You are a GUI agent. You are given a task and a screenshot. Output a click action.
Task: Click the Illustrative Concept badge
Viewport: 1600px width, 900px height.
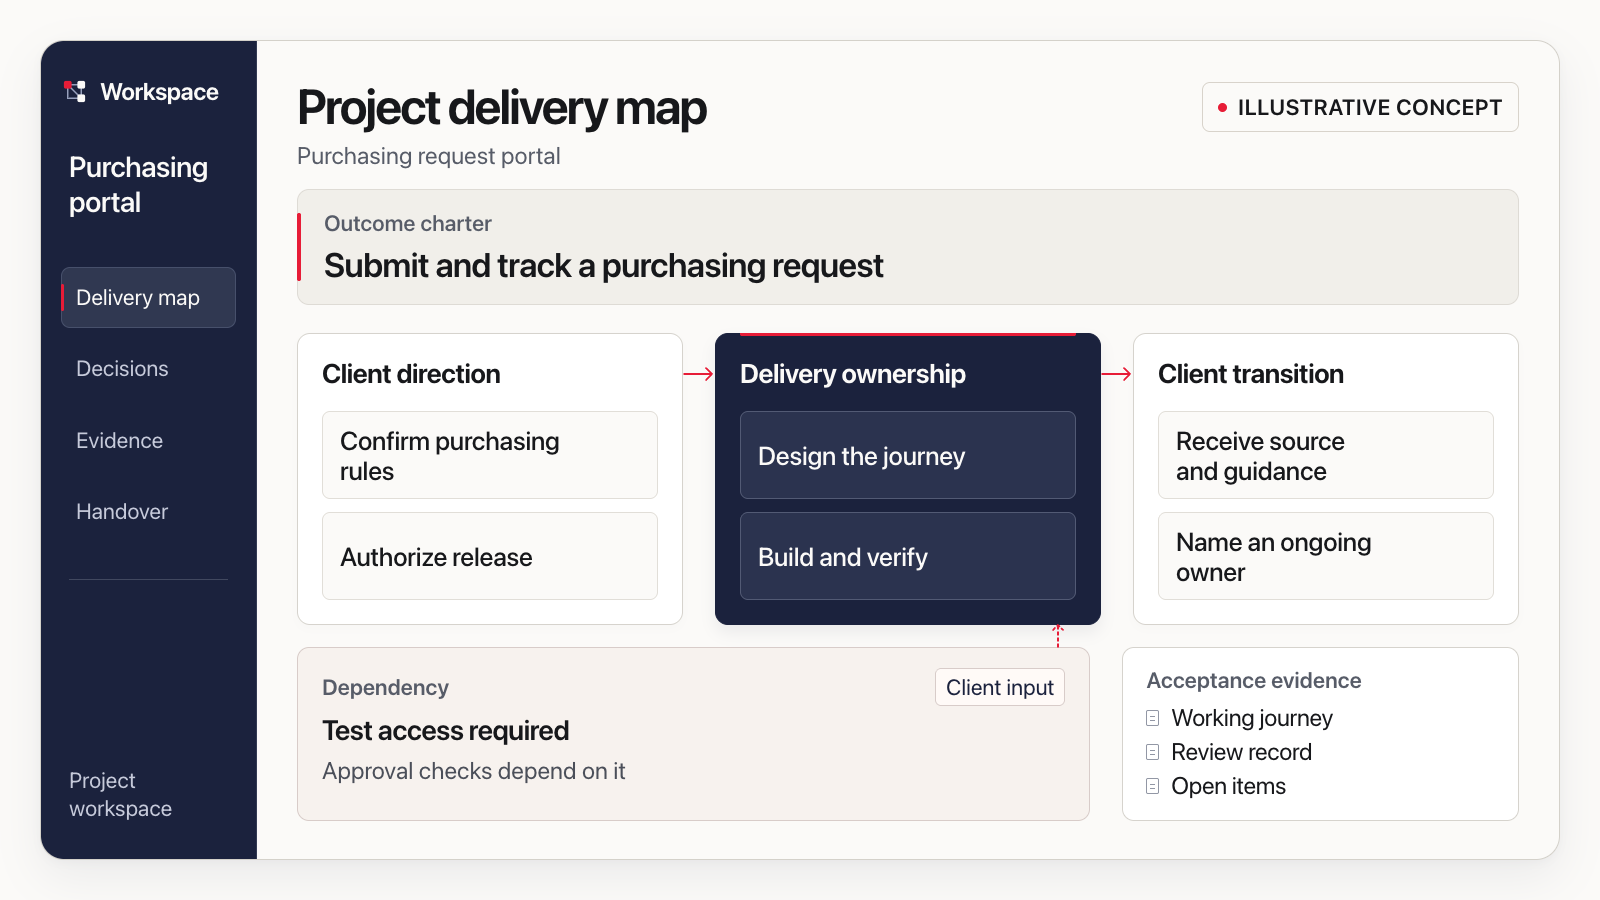point(1360,107)
